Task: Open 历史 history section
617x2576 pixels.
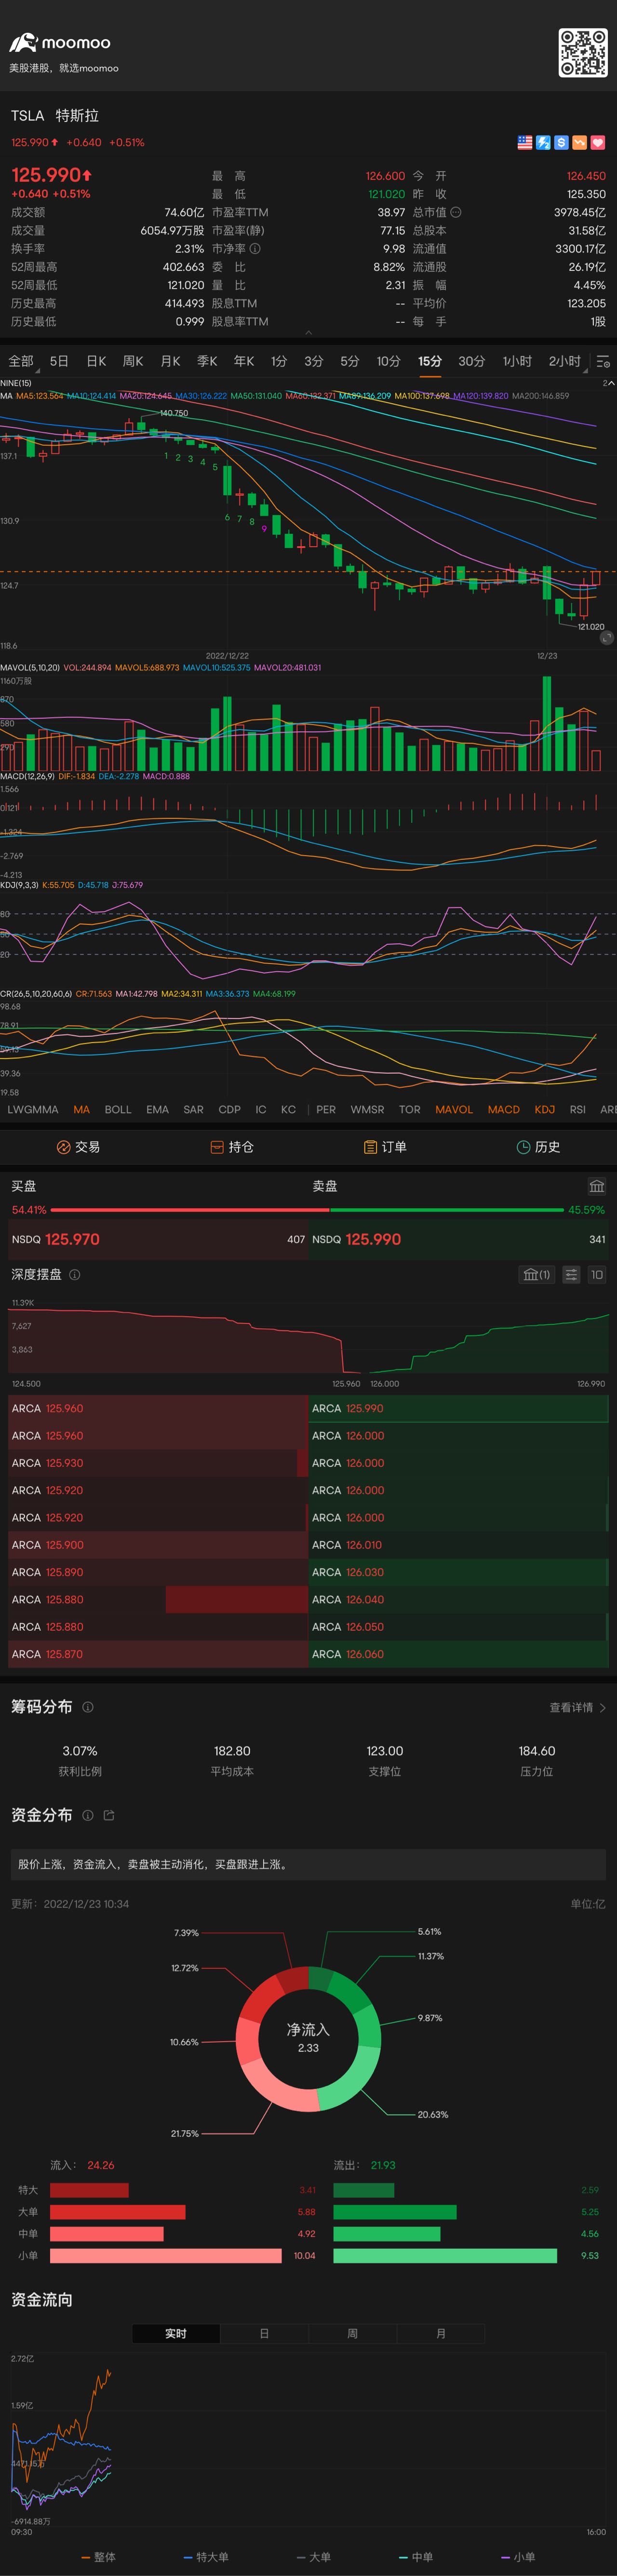Action: (538, 1147)
